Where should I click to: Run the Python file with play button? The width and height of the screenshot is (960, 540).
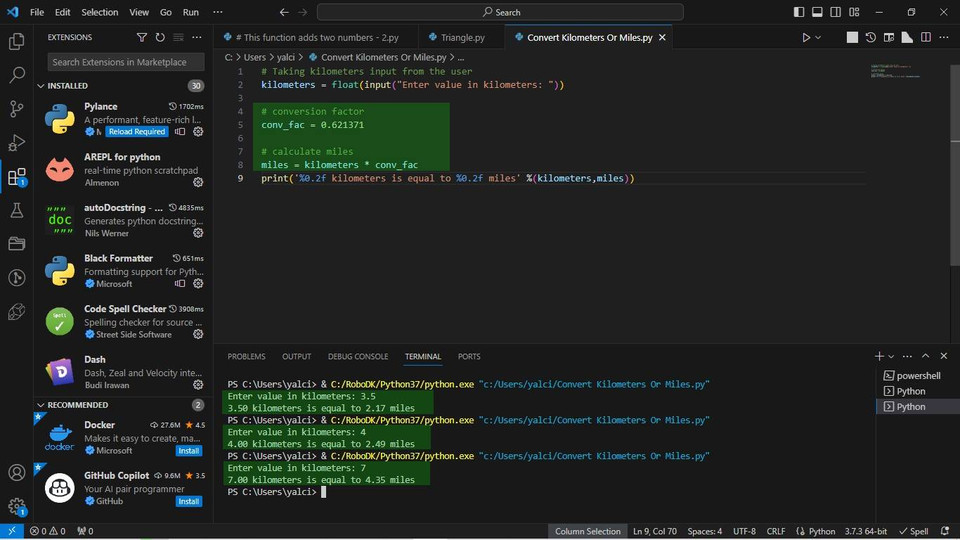(x=806, y=37)
